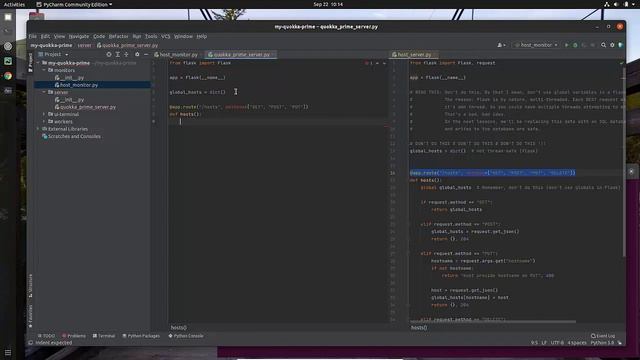Change the UTF-8 file encoding in status bar
The height and width of the screenshot is (360, 640).
point(557,343)
